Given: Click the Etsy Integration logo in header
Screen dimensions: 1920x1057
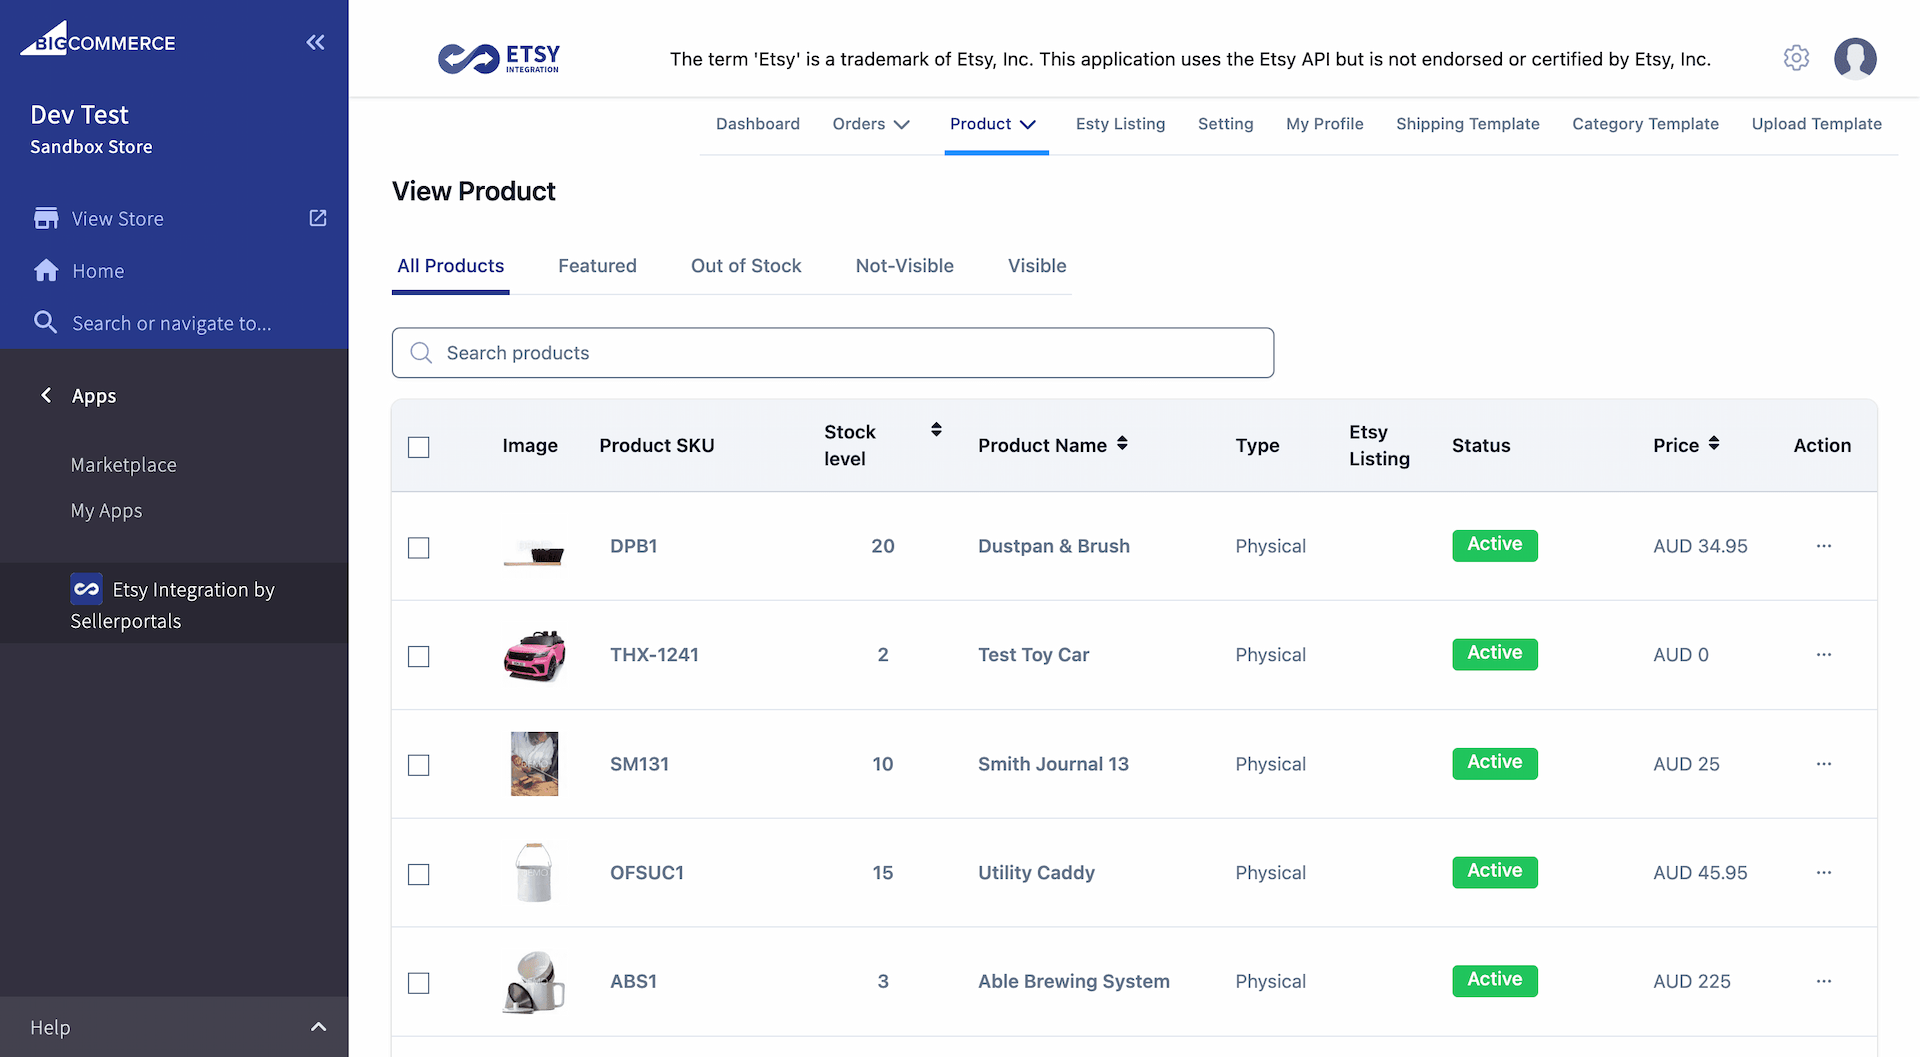Looking at the screenshot, I should 499,59.
